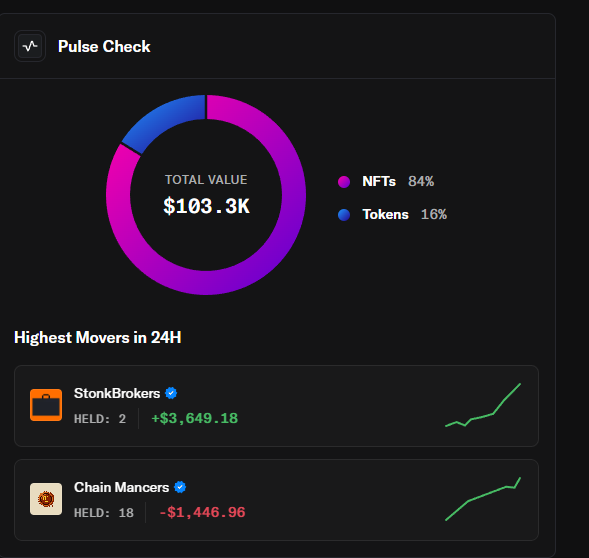
Task: Open the Chain Mancers collection name
Action: click(x=121, y=487)
